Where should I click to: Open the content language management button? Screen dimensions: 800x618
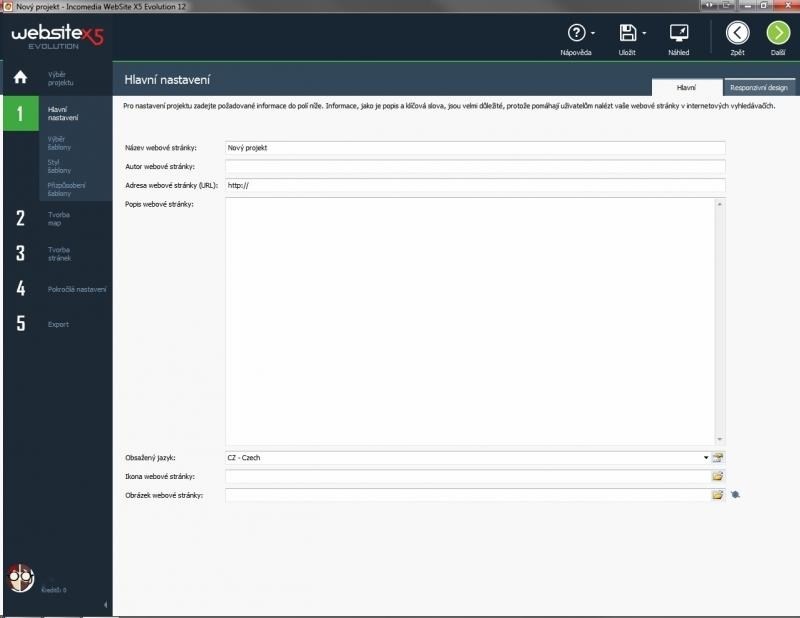[x=717, y=458]
